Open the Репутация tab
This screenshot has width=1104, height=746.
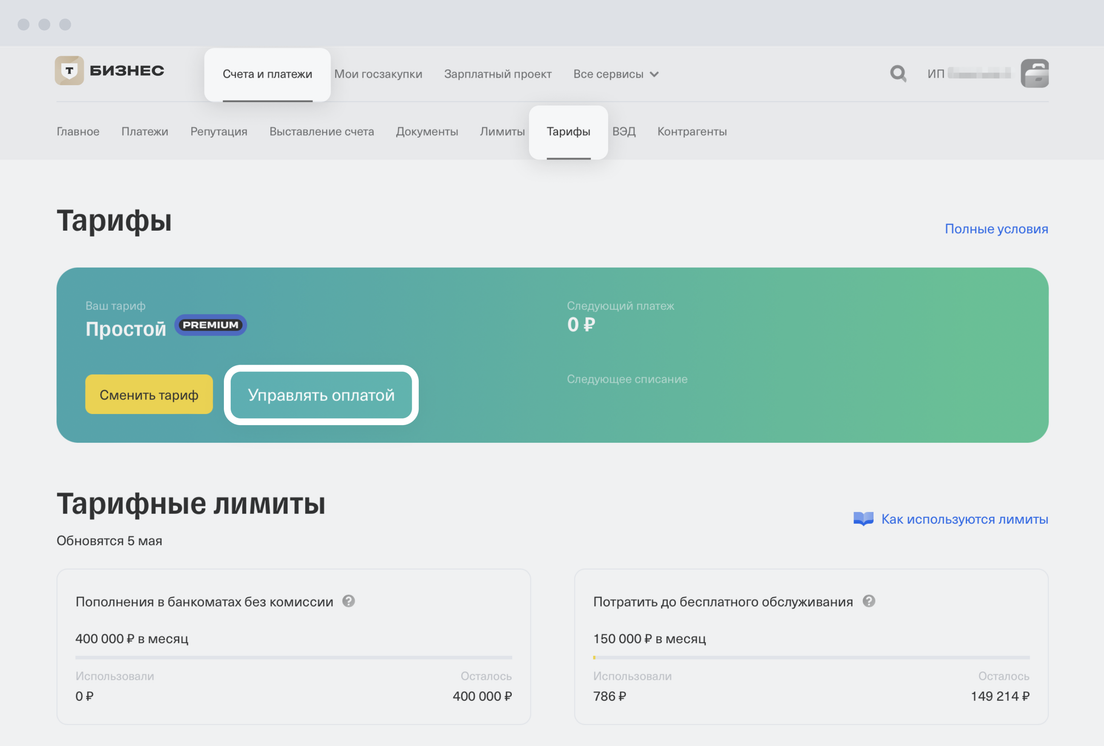click(x=219, y=131)
